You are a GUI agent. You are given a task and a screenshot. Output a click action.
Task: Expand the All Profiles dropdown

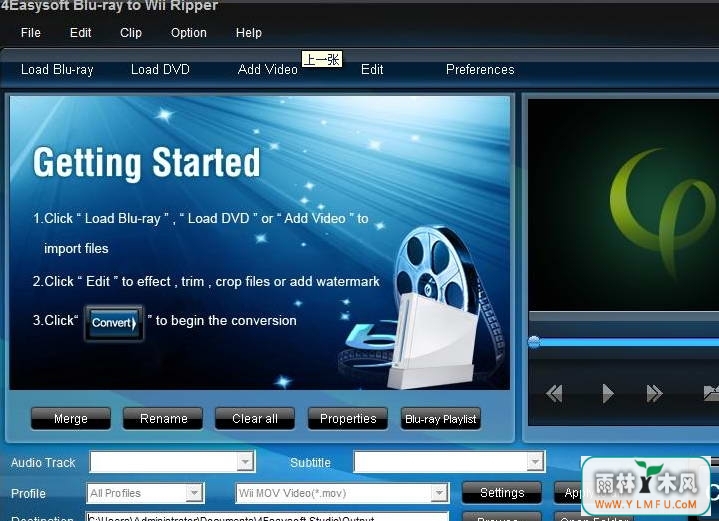click(x=194, y=493)
